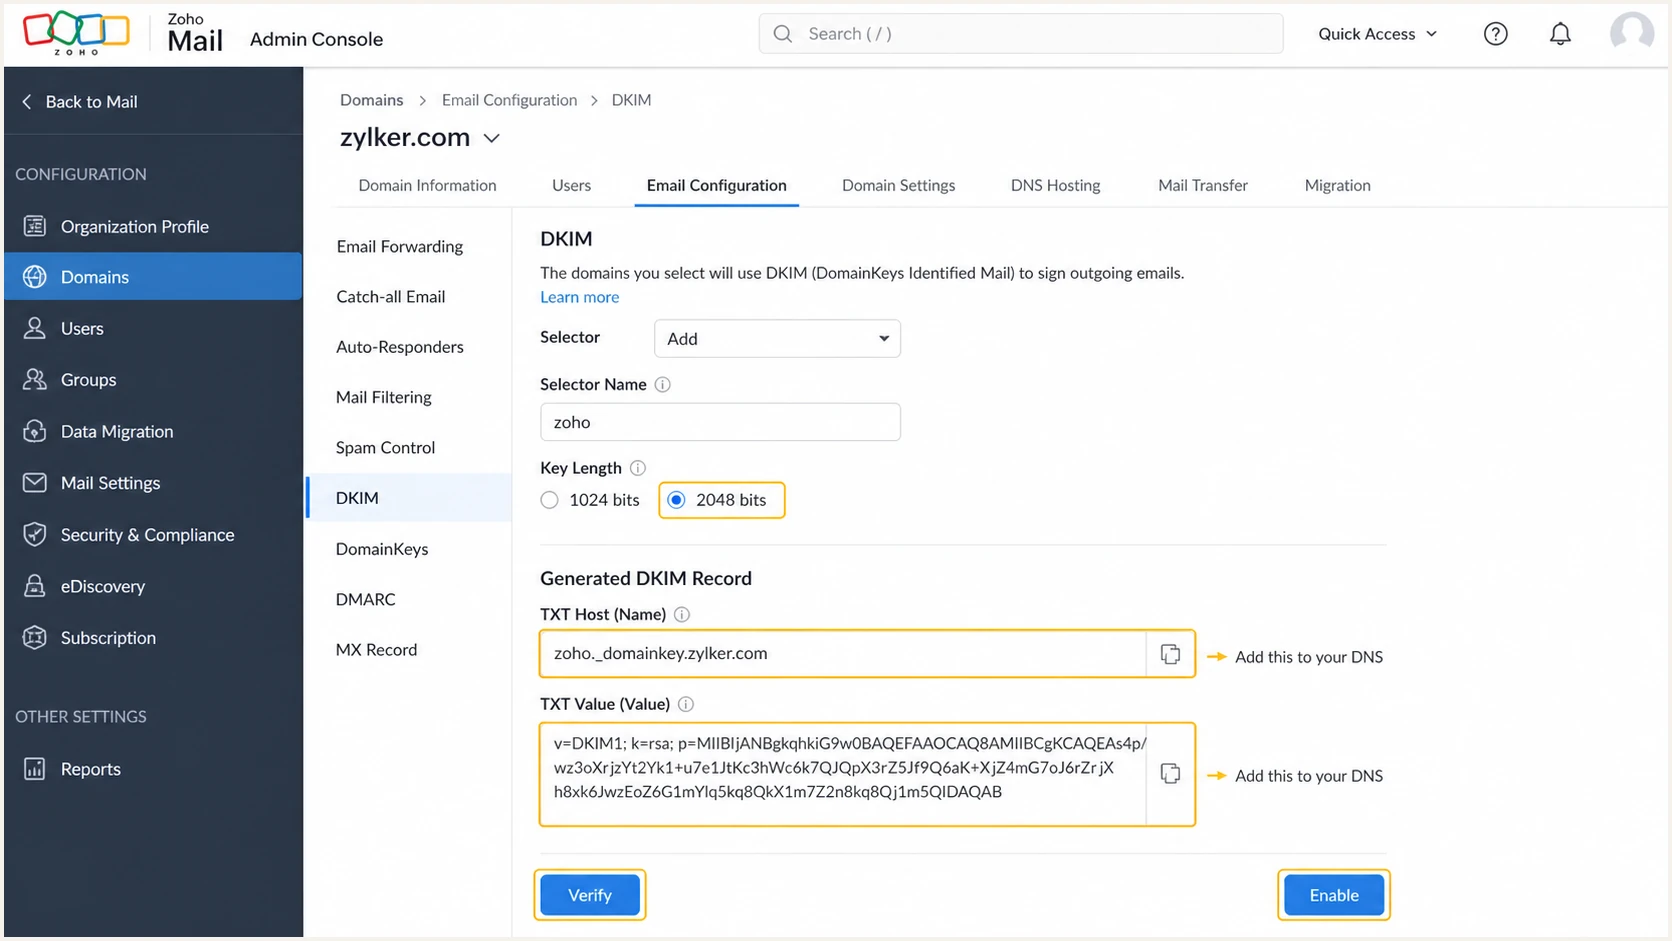Image resolution: width=1672 pixels, height=941 pixels.
Task: Click the Data Migration icon
Action: [x=35, y=431]
